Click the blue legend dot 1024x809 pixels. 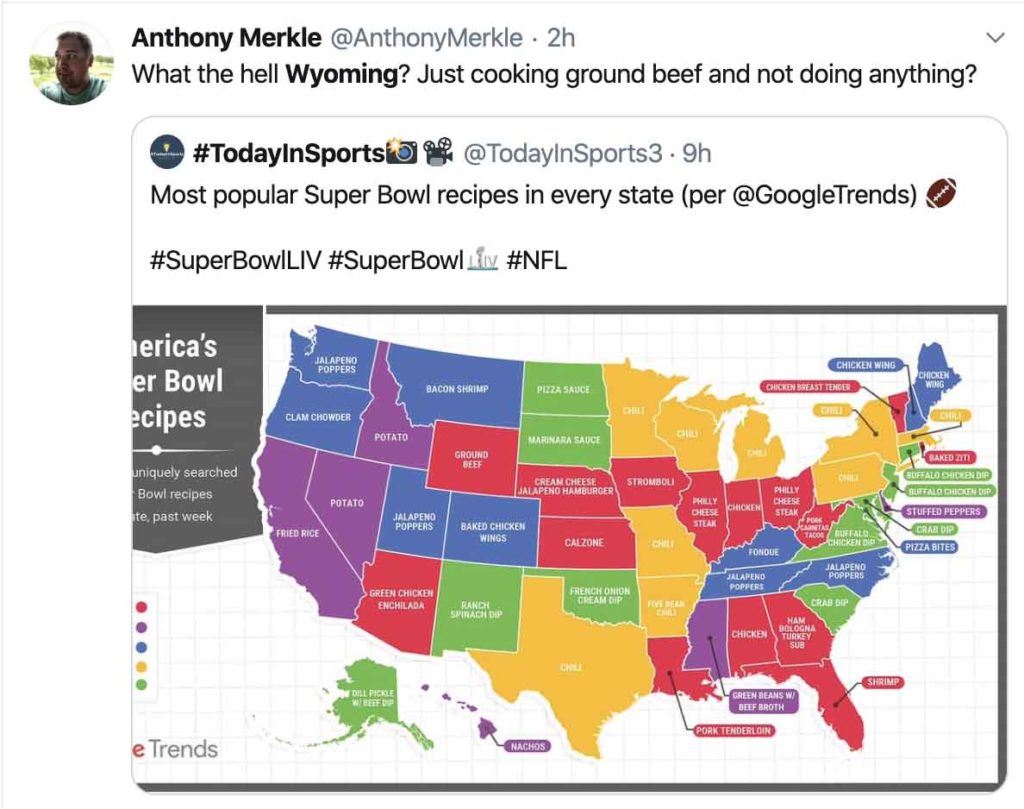click(x=141, y=647)
